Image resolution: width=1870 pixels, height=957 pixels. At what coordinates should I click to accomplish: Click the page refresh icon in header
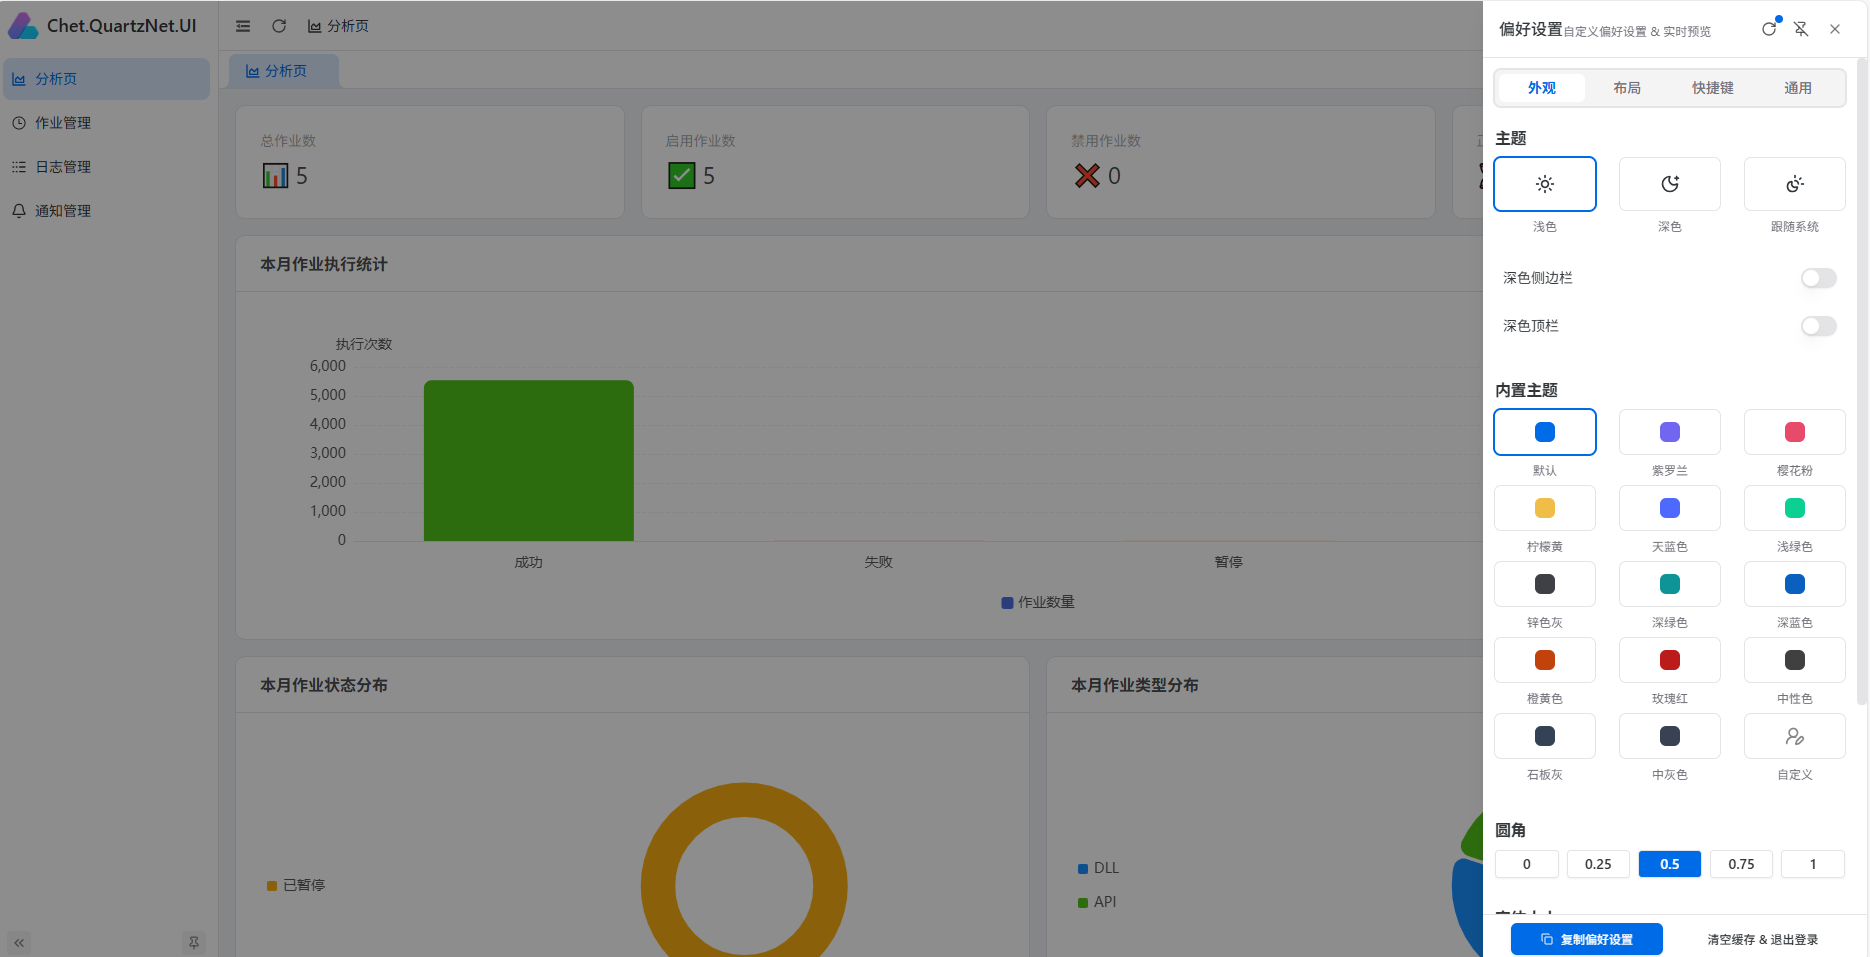[x=279, y=26]
